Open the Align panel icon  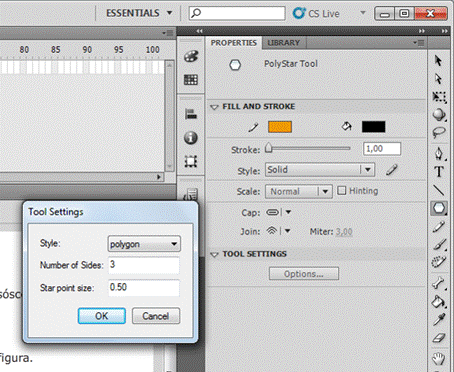(x=191, y=114)
